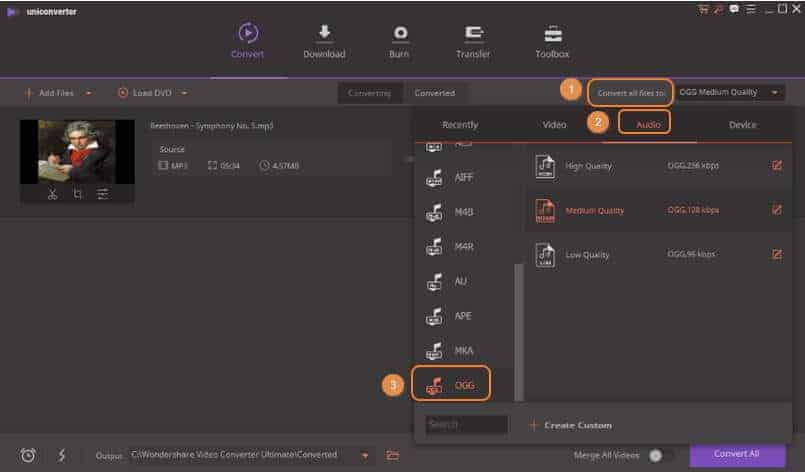Select the Audio tab
The height and width of the screenshot is (472, 805).
pos(648,125)
